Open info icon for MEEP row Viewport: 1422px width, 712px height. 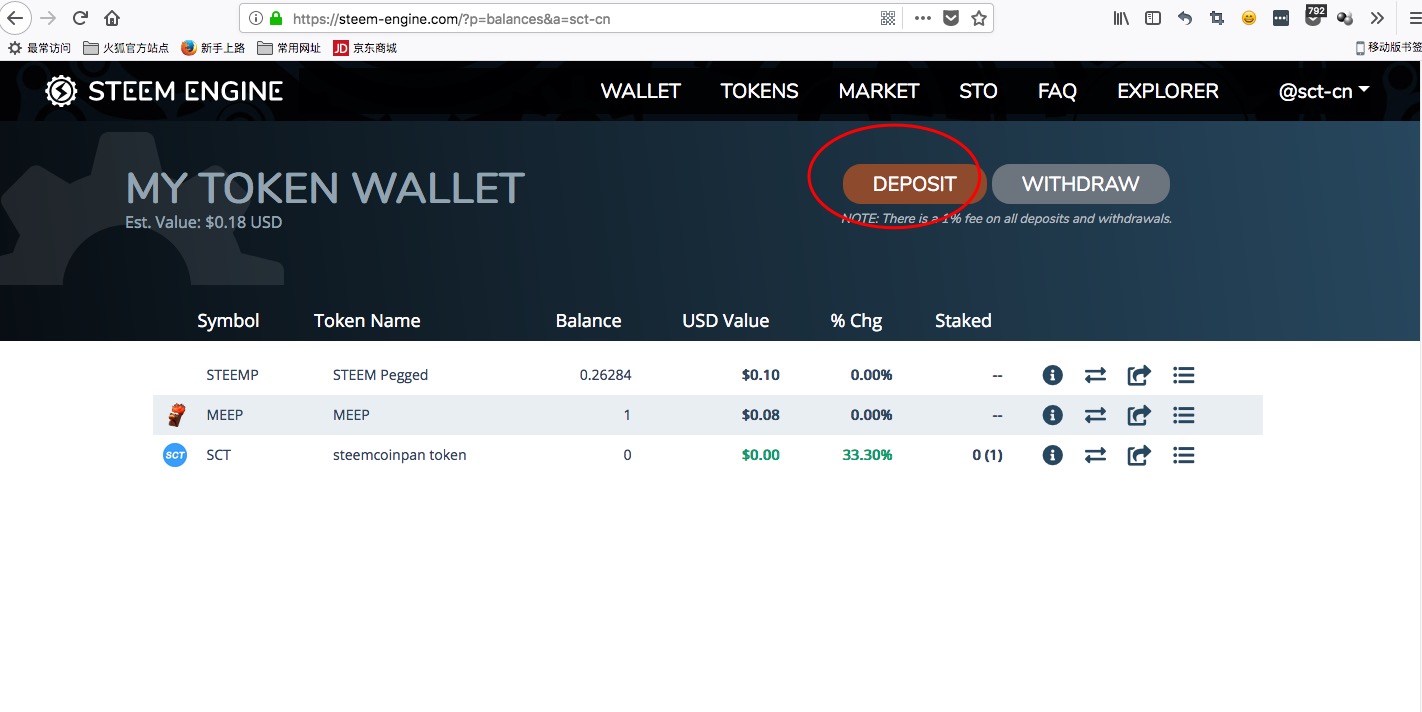pyautogui.click(x=1052, y=415)
